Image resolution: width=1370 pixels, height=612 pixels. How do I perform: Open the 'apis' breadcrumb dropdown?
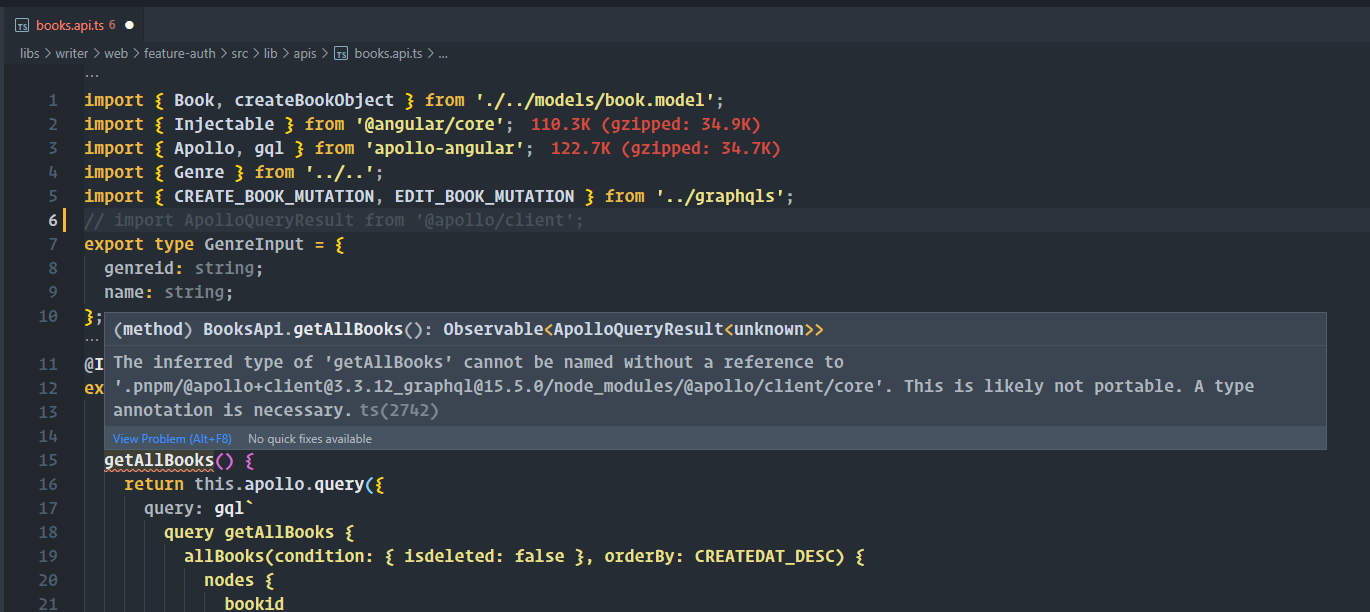click(305, 53)
